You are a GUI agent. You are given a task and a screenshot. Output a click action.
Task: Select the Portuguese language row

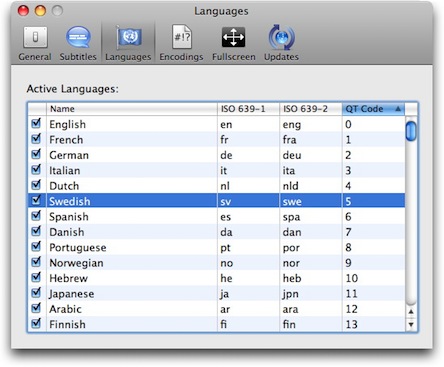click(x=216, y=247)
